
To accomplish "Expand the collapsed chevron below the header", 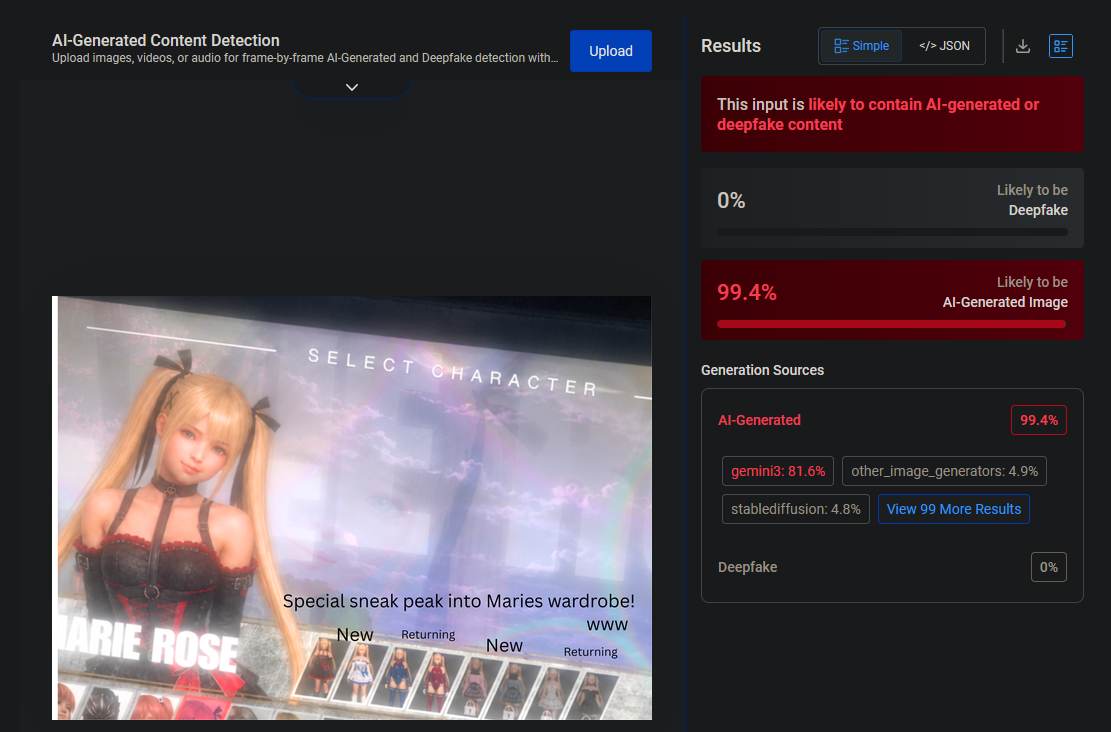I will [351, 87].
